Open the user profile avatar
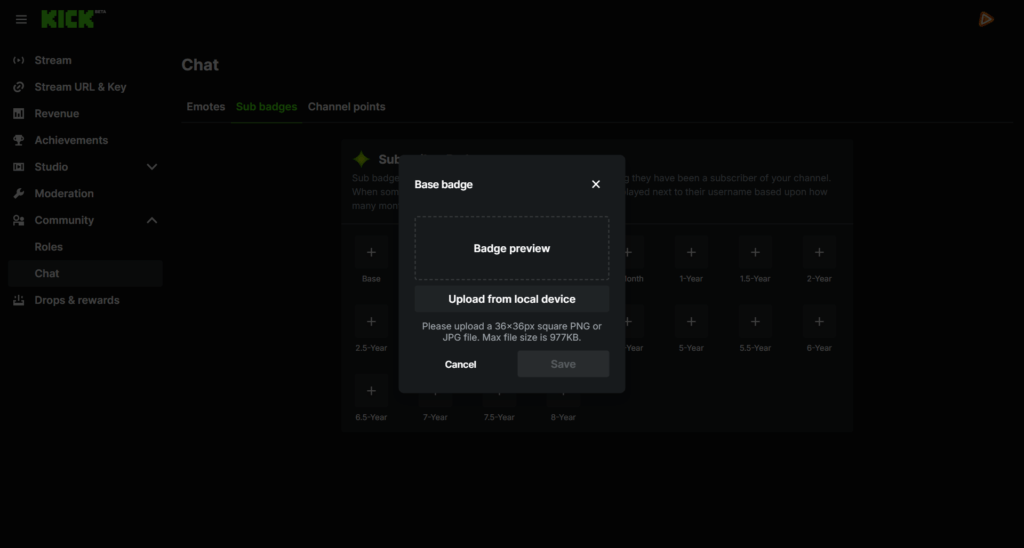 click(986, 19)
